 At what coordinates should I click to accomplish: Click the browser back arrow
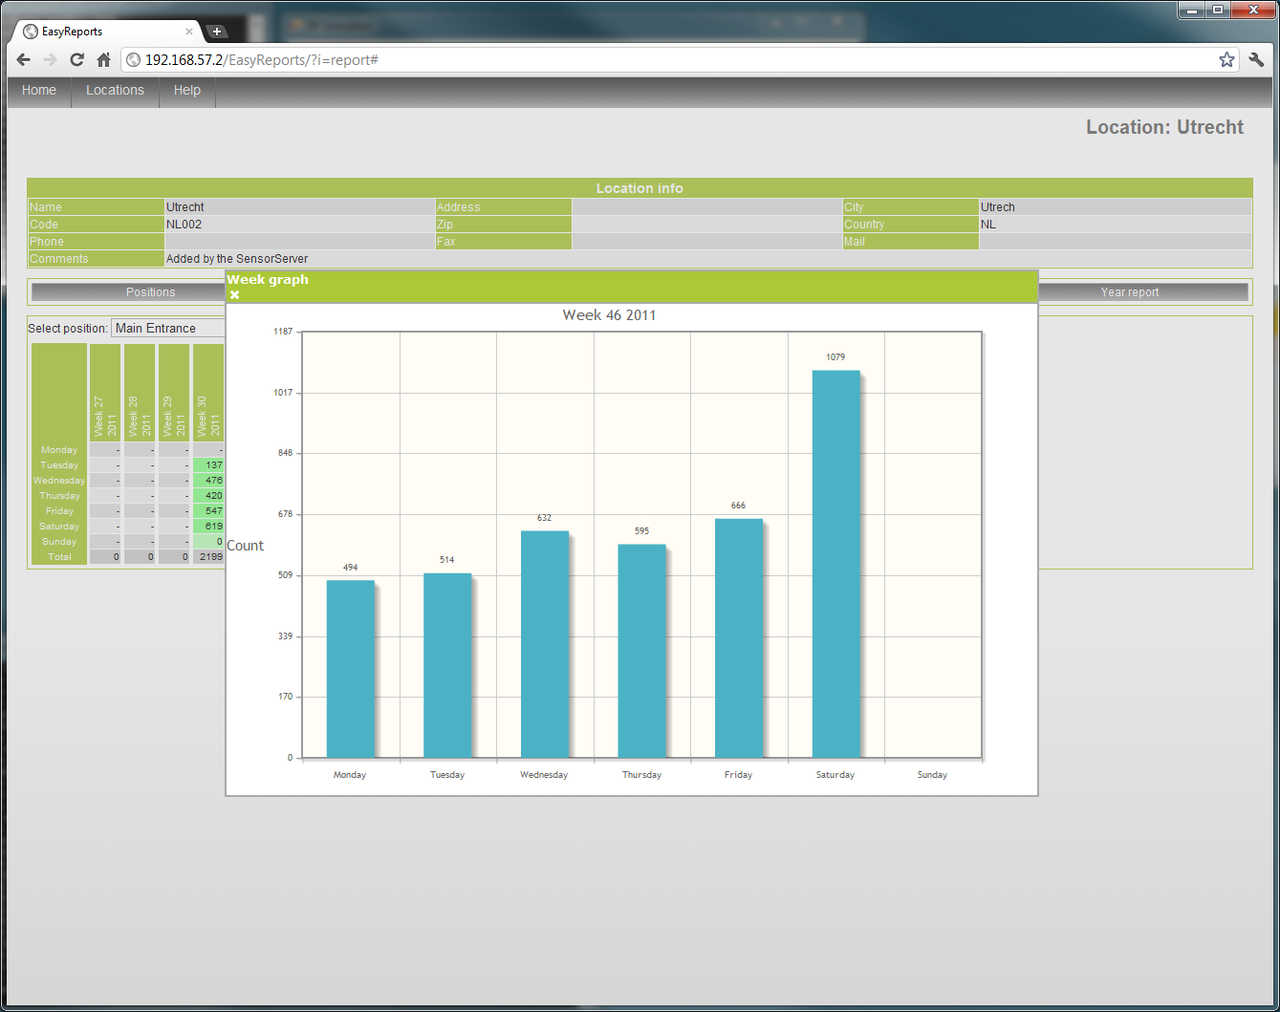[23, 59]
